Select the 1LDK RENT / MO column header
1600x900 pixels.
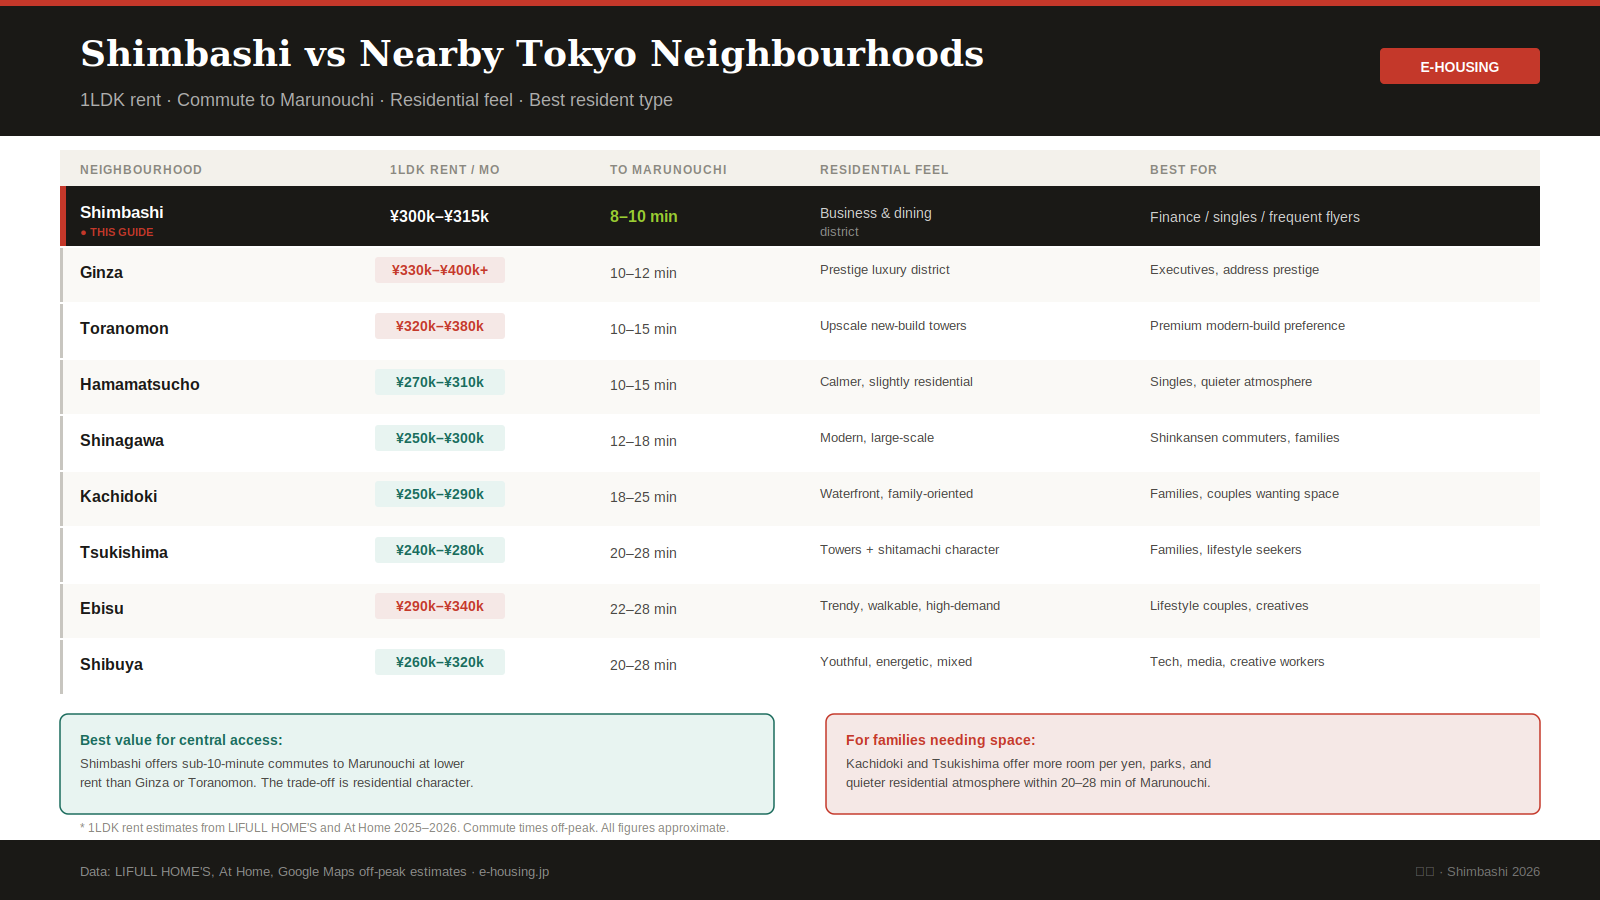click(445, 170)
